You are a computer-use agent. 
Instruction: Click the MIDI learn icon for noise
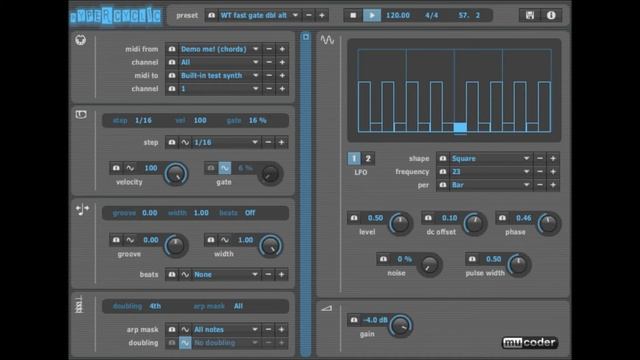pyautogui.click(x=383, y=259)
